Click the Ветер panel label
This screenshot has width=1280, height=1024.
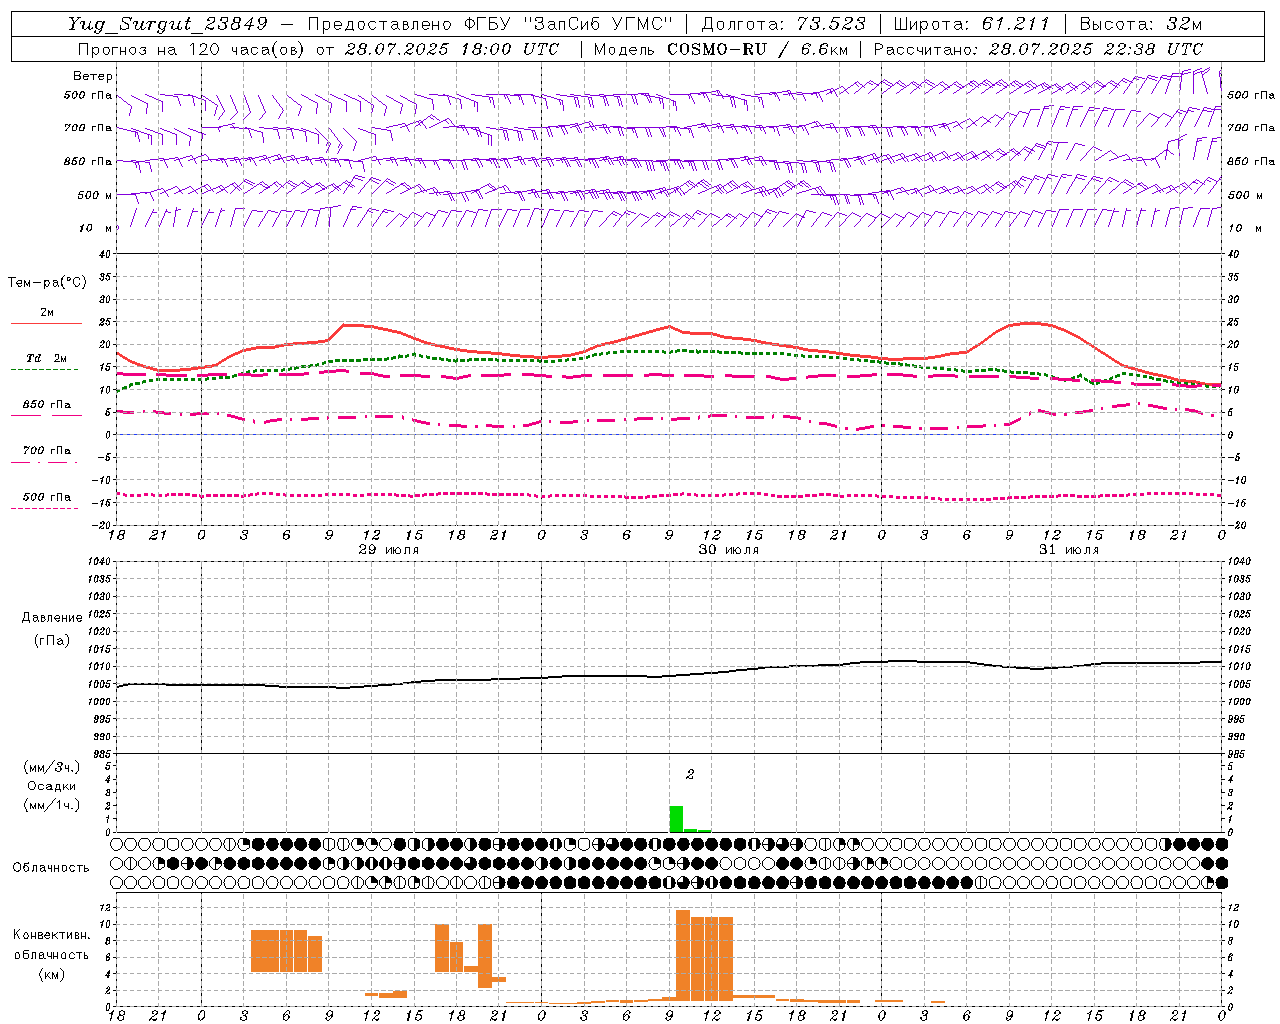93,76
